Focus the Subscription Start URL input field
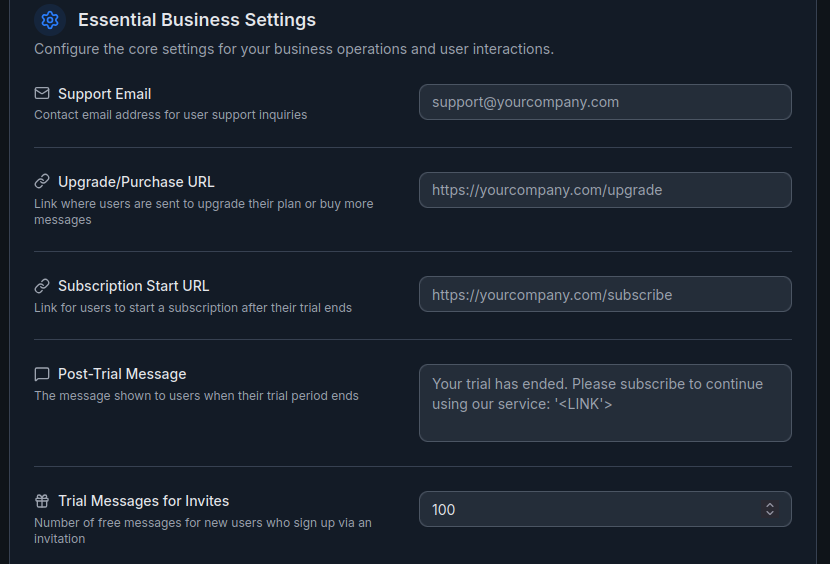 605,294
